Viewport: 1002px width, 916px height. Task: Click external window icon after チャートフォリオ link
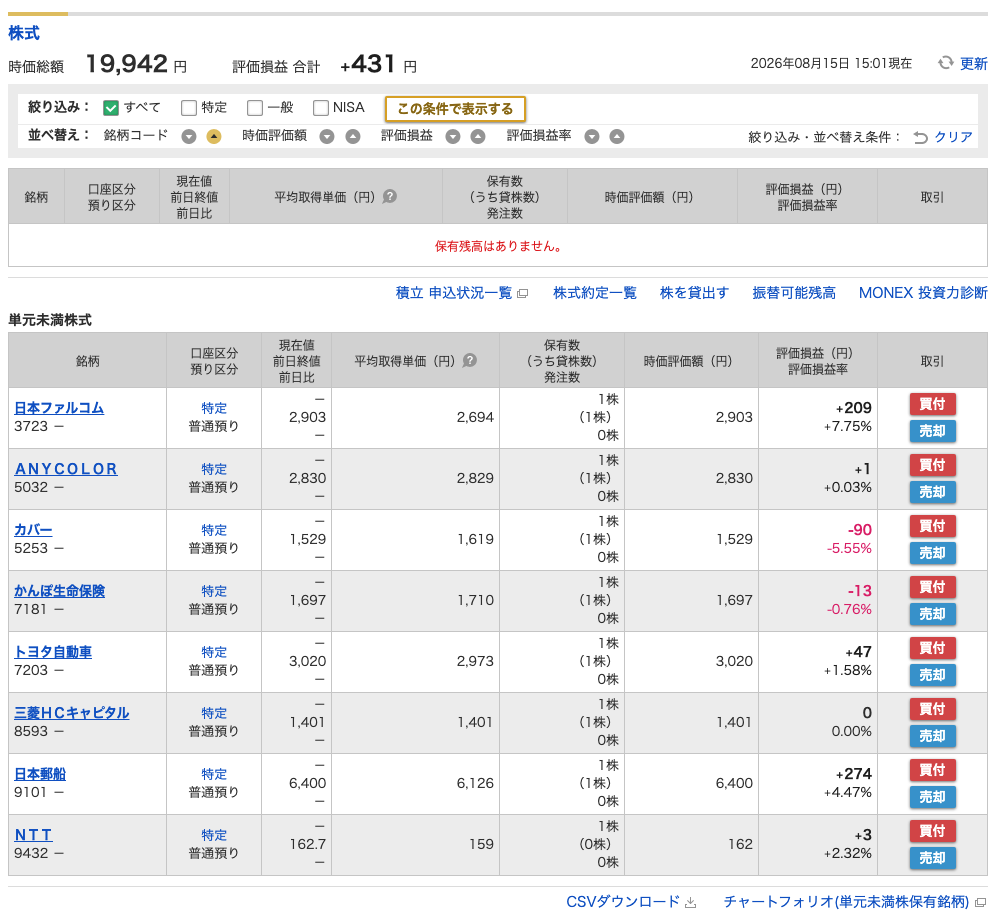click(x=980, y=903)
